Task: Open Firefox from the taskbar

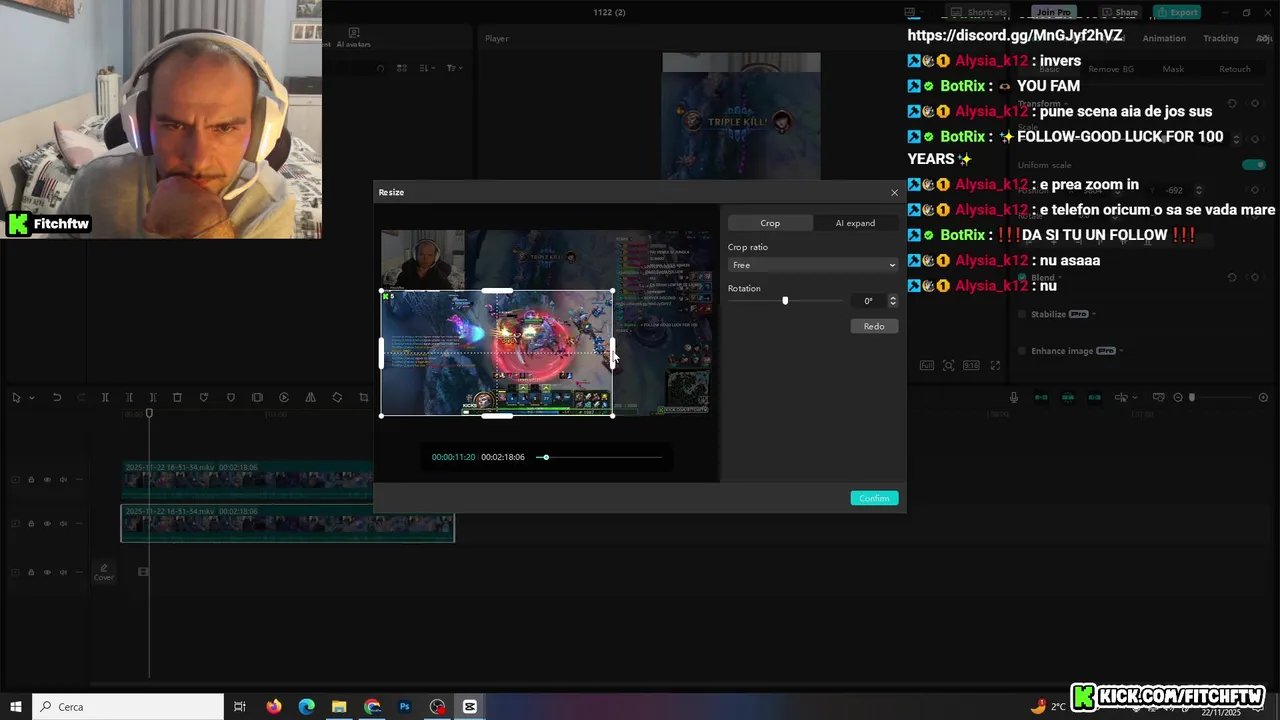Action: pyautogui.click(x=274, y=706)
